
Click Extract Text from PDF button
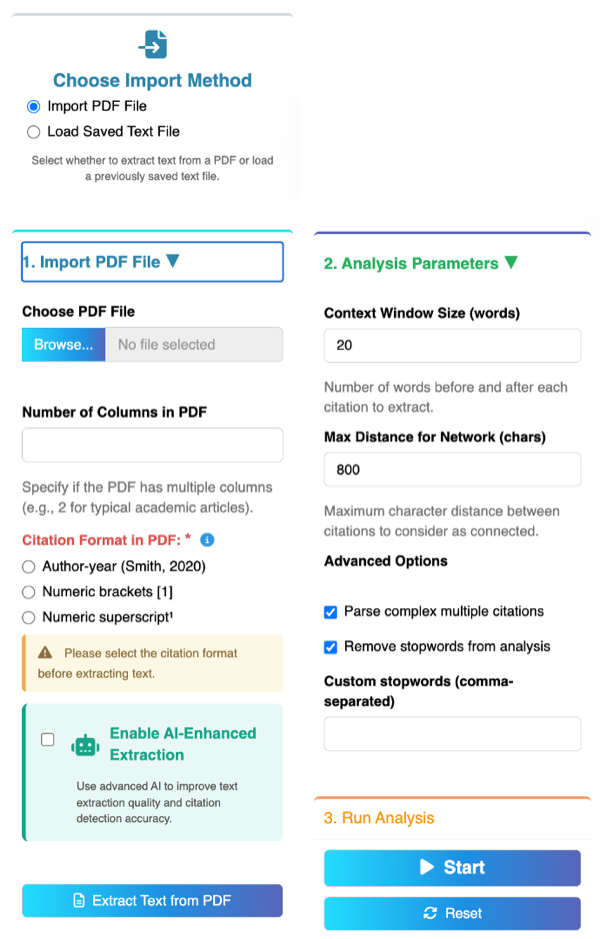(x=152, y=901)
